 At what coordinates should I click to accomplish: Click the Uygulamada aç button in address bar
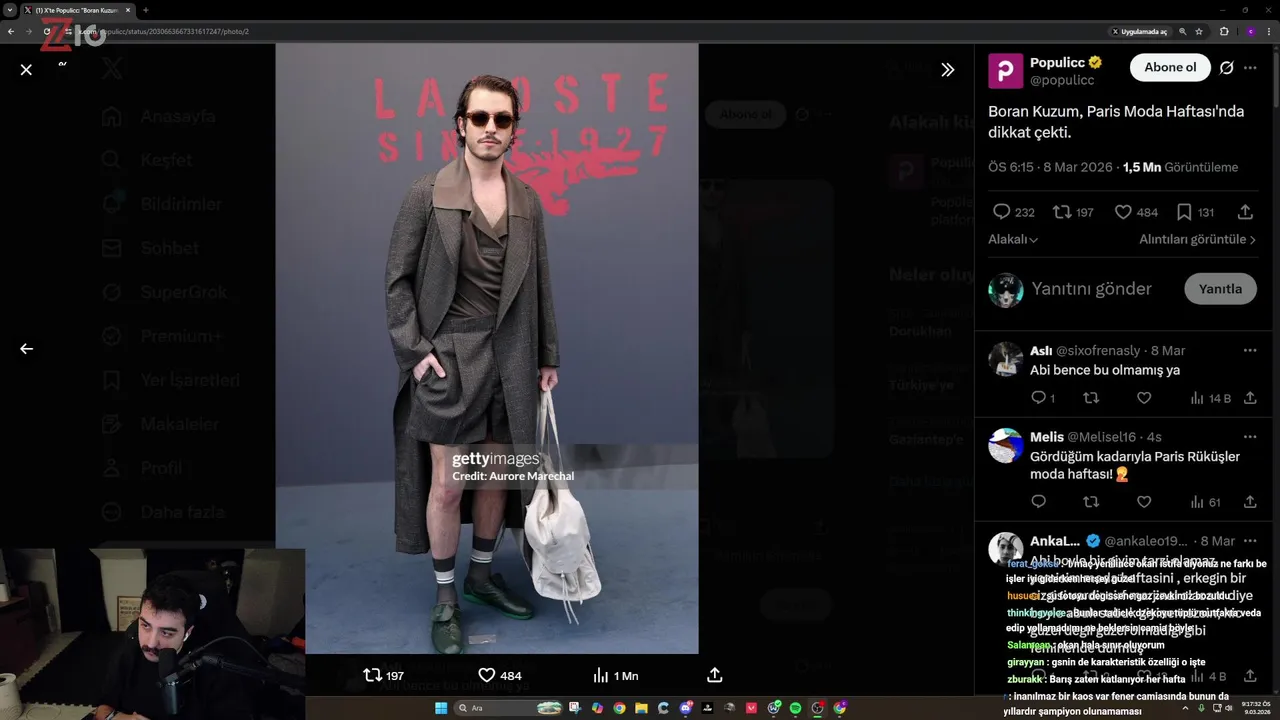[1139, 31]
